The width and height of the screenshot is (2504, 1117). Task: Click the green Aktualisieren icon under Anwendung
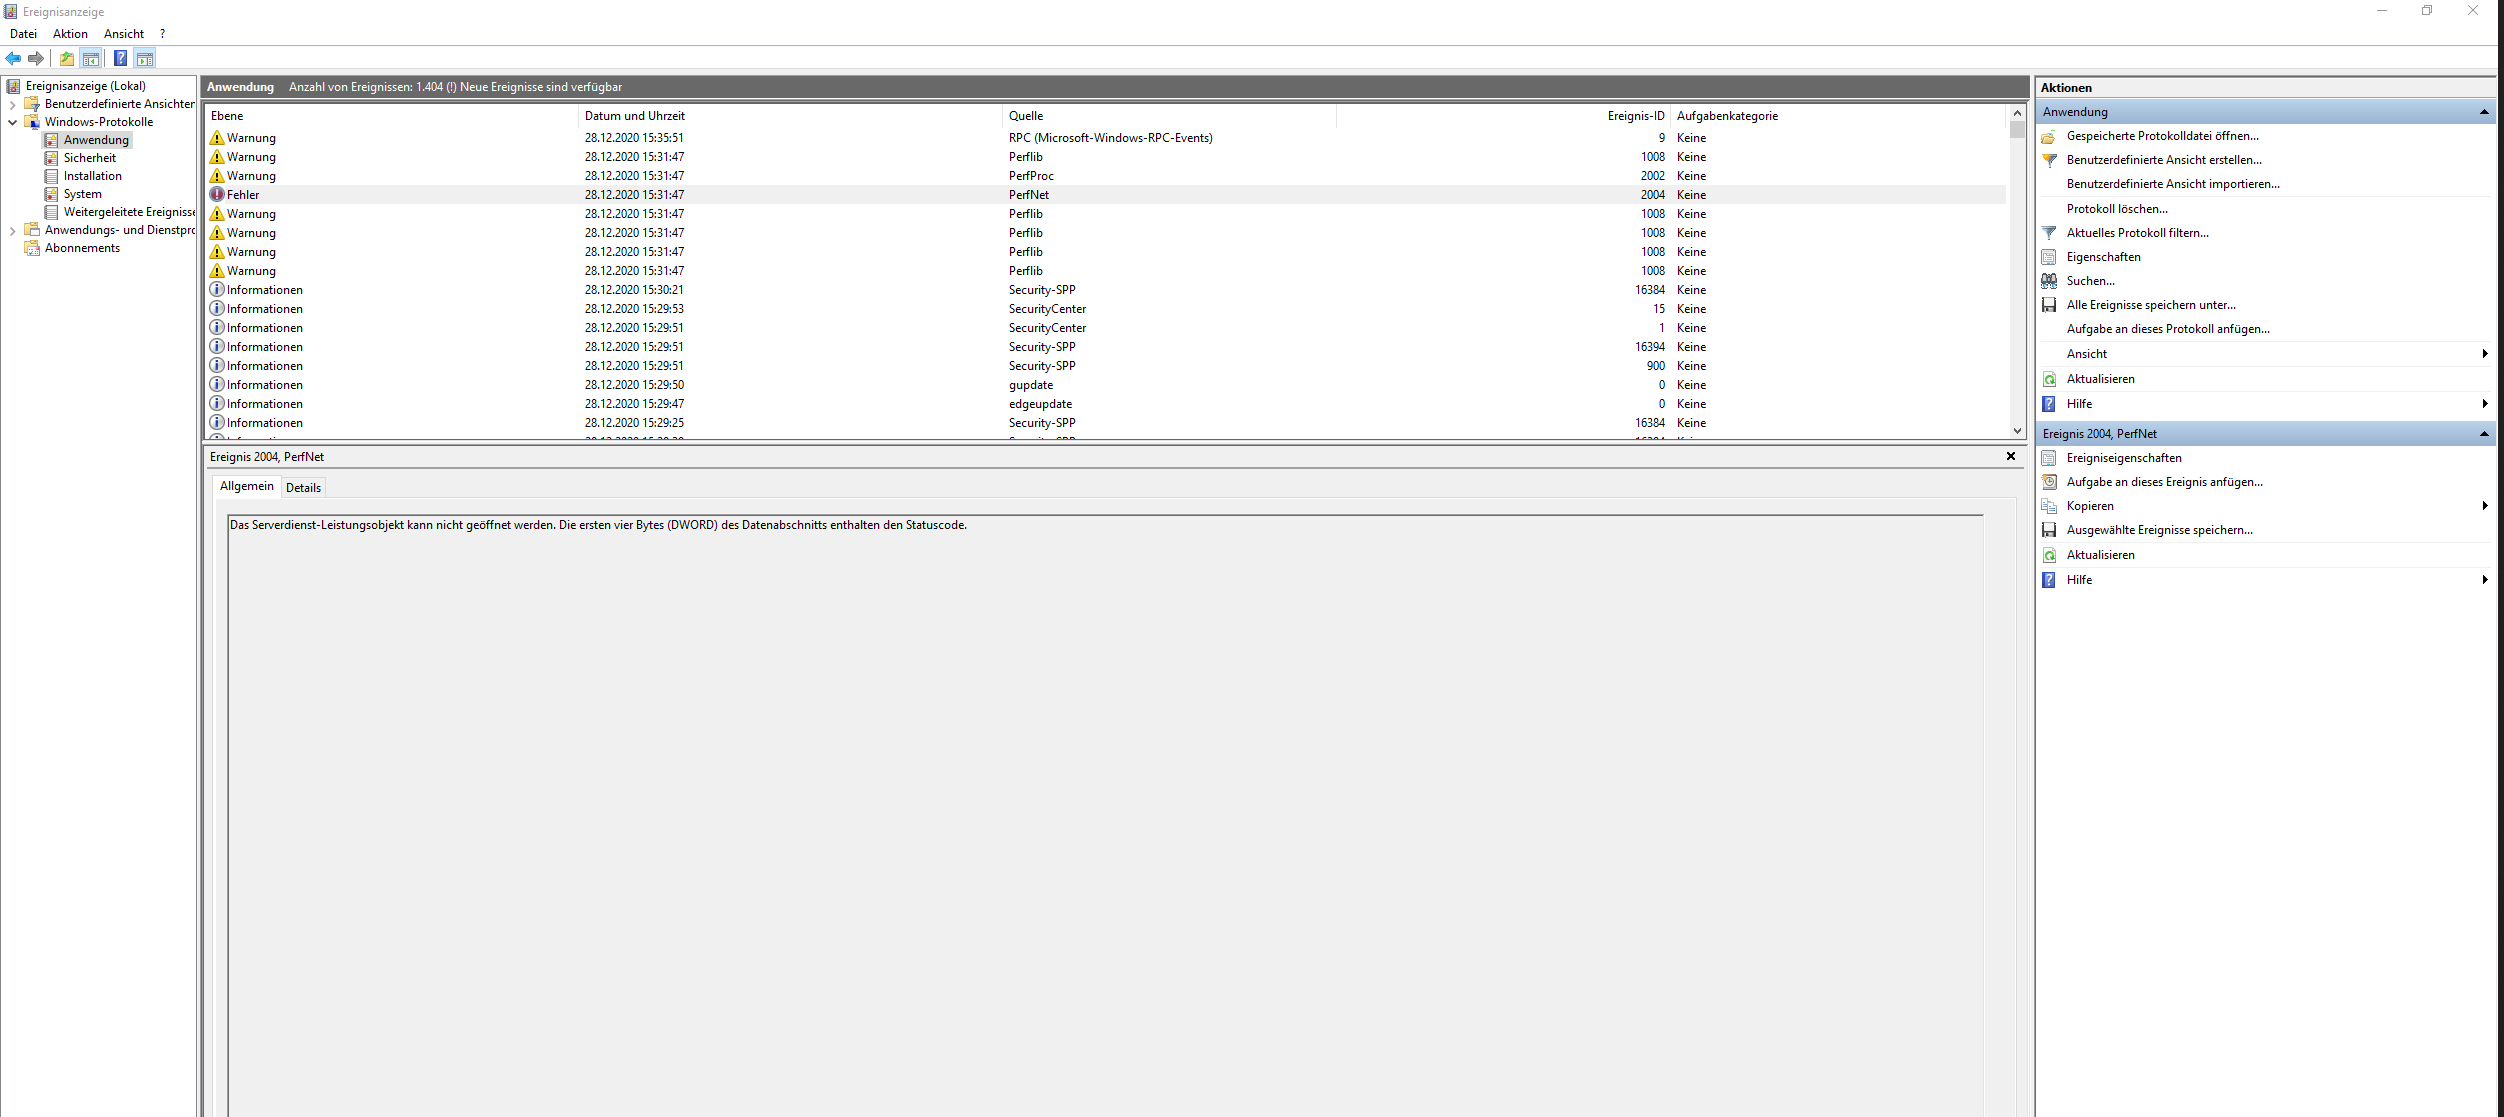2049,379
